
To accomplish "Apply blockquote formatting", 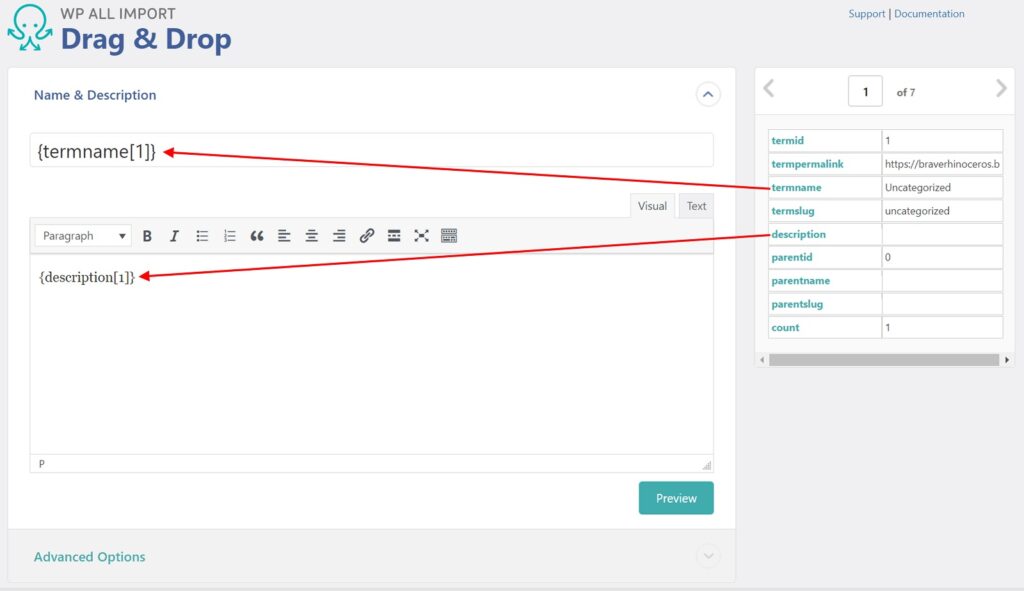I will point(257,236).
